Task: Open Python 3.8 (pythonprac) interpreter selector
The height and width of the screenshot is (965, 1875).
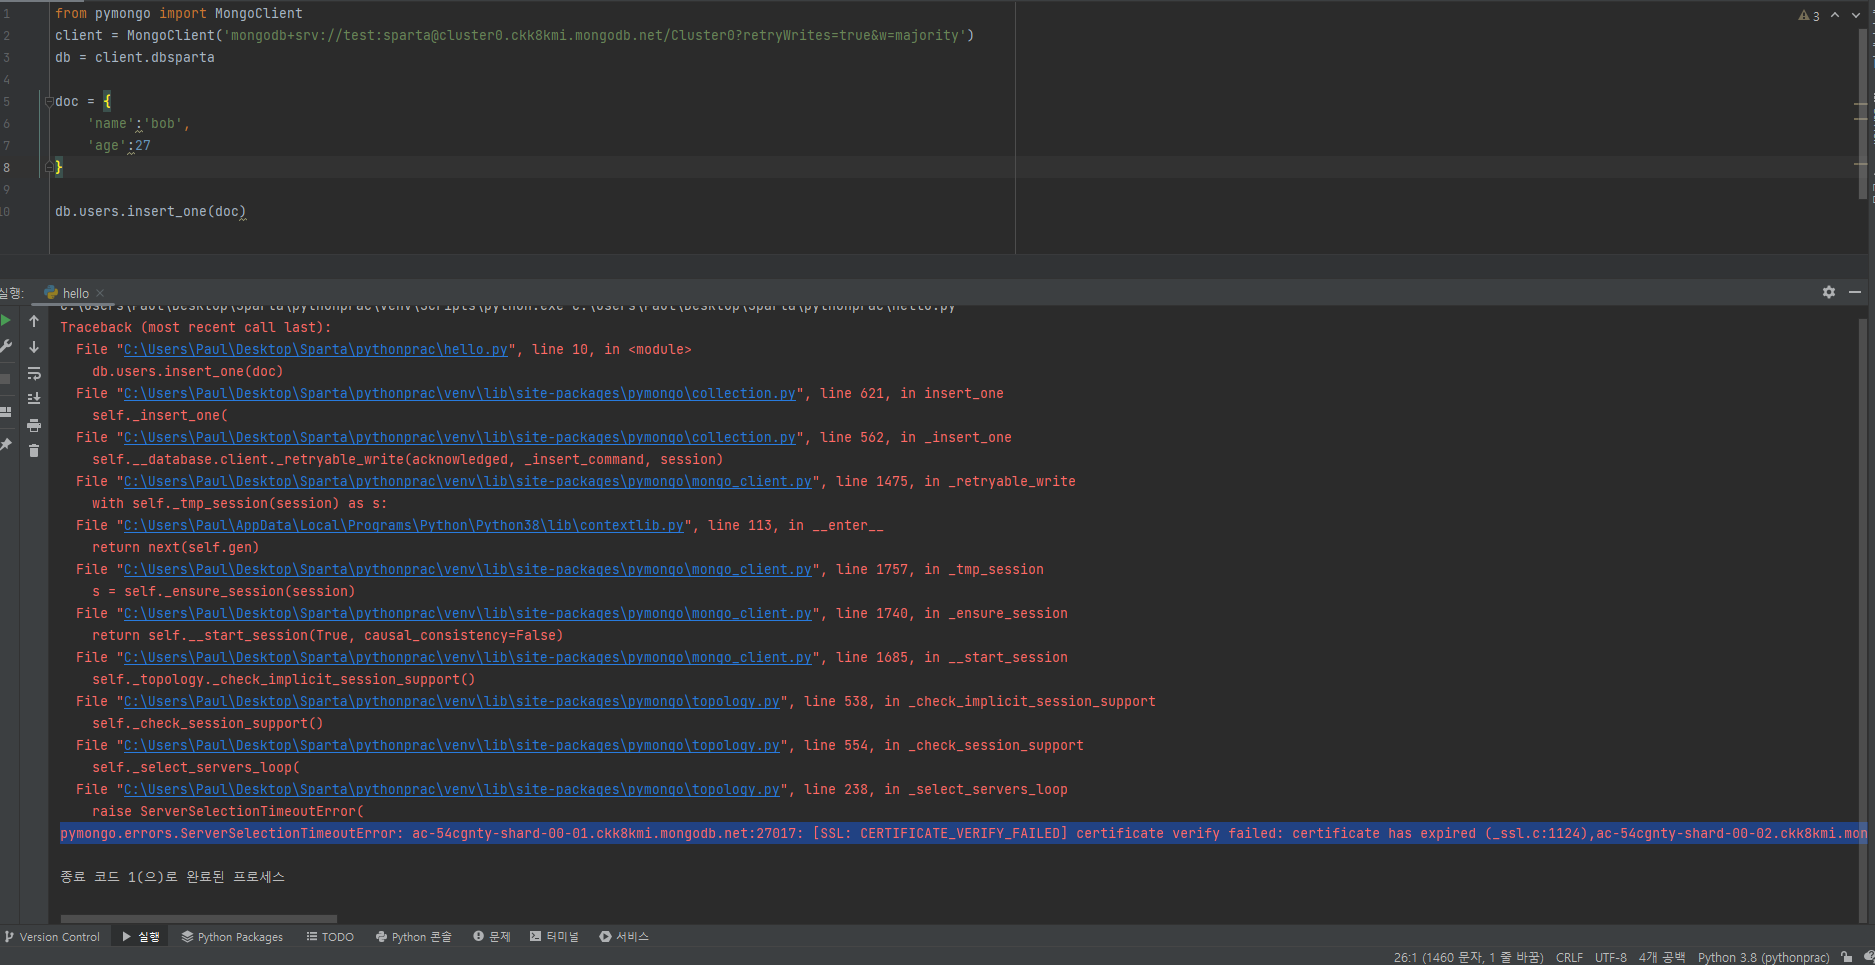Action: [1763, 957]
